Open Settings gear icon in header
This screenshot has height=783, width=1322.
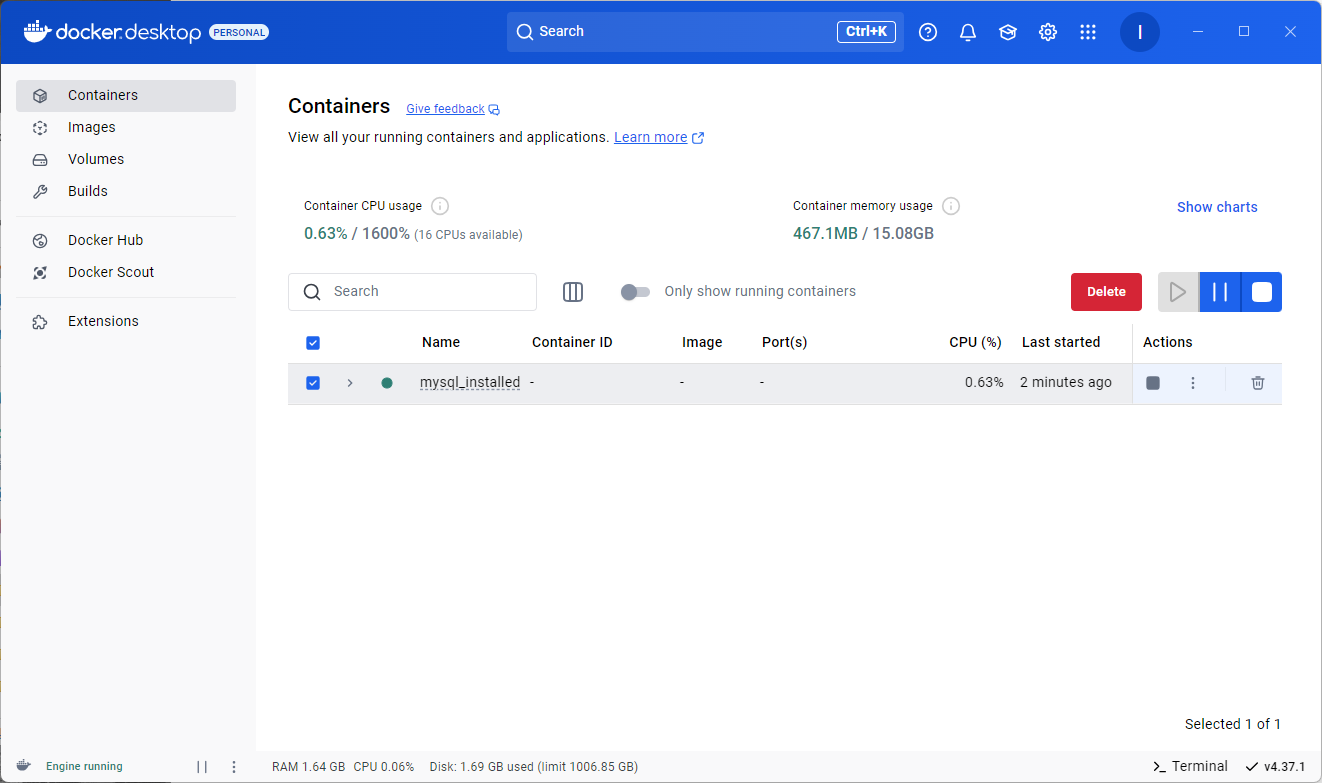1048,32
